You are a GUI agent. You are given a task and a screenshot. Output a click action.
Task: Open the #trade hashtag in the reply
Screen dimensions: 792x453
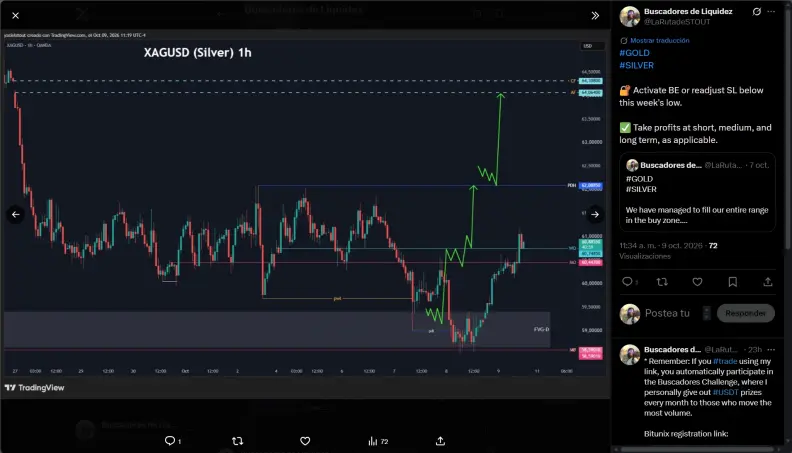click(x=725, y=361)
